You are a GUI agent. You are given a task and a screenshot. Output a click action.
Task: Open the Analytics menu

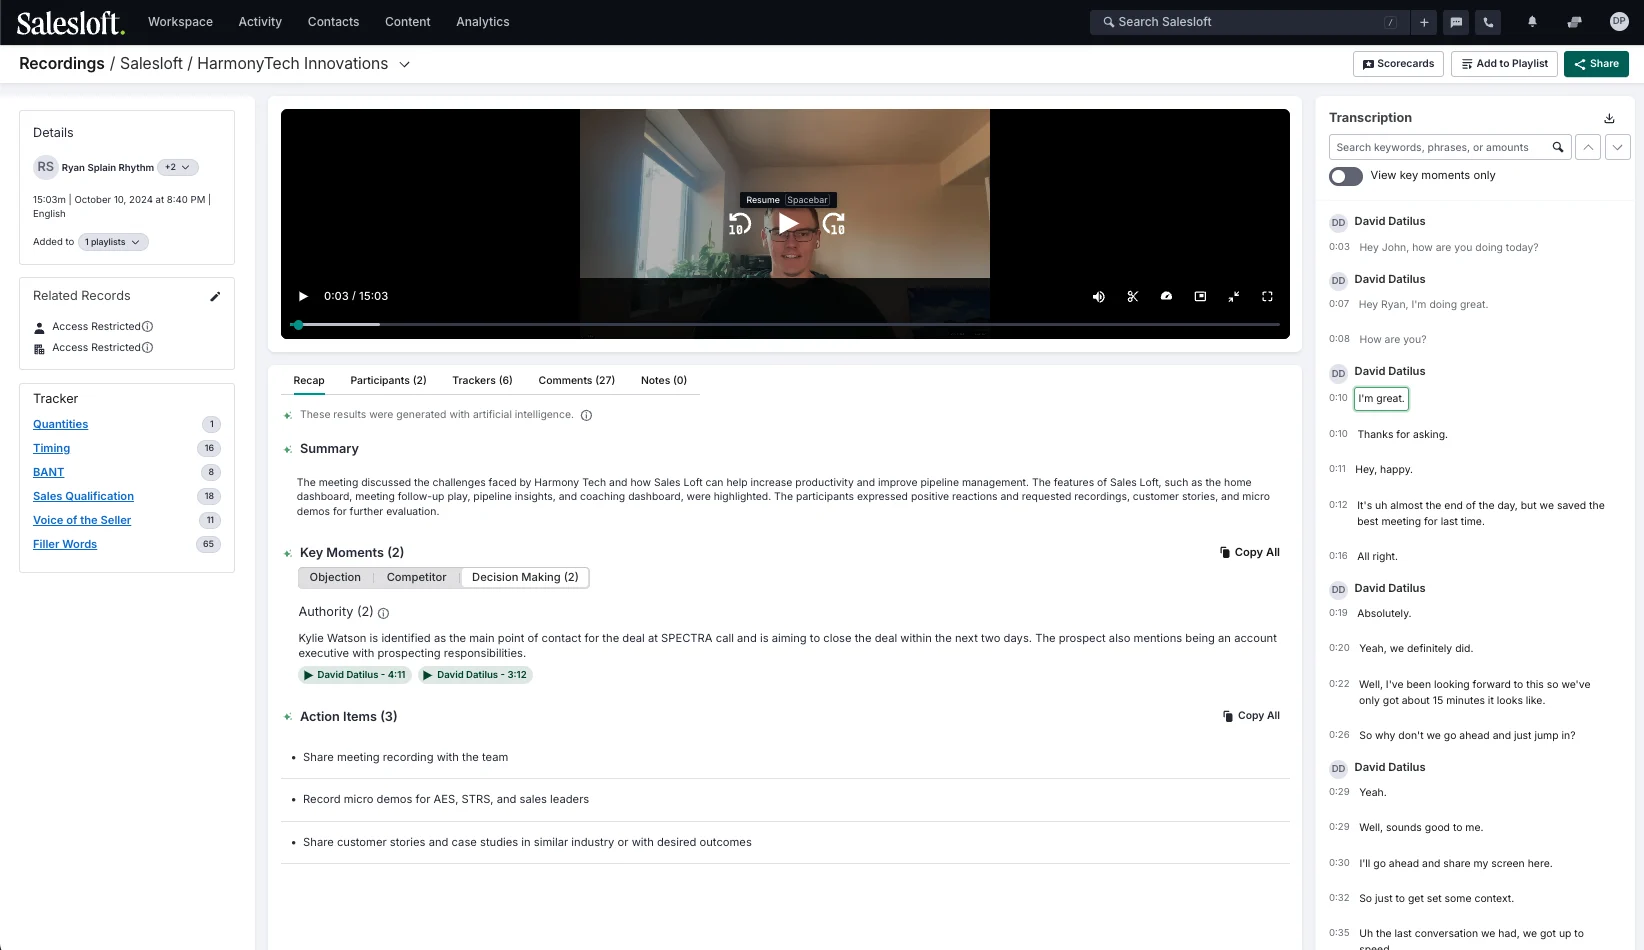point(483,22)
